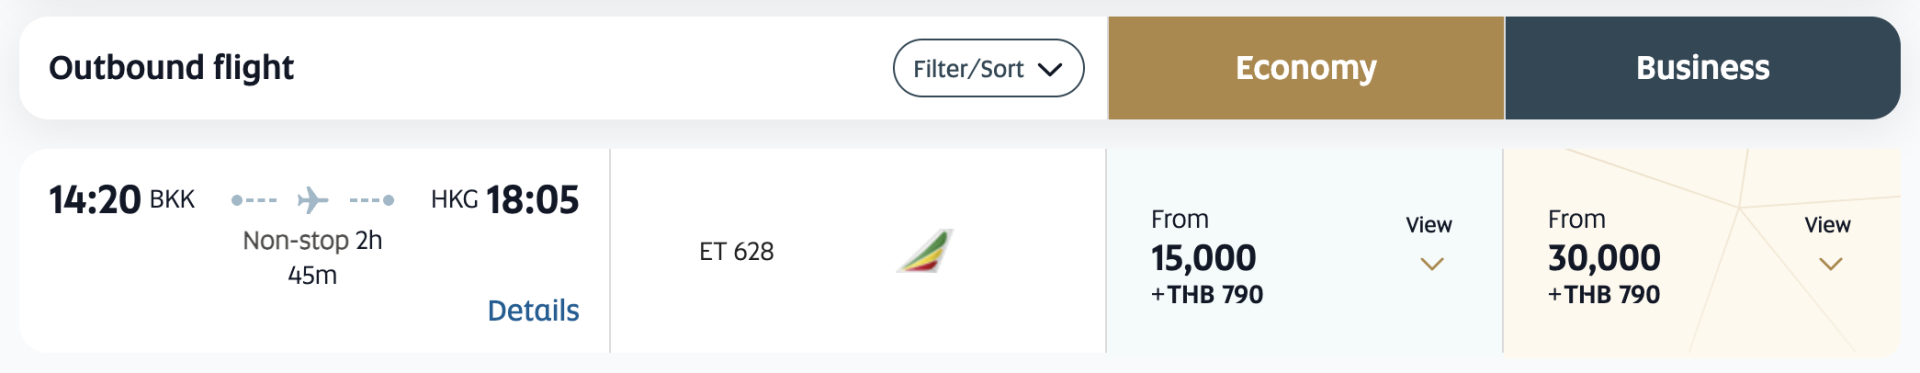Click View label in Business fare cell

point(1827,225)
